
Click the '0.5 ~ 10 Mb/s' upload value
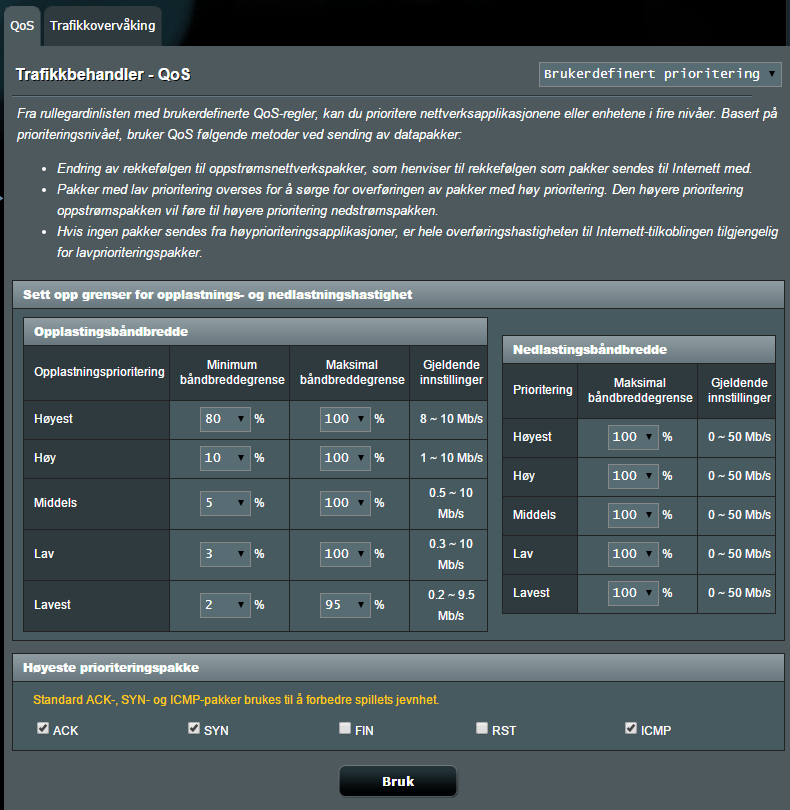[451, 503]
